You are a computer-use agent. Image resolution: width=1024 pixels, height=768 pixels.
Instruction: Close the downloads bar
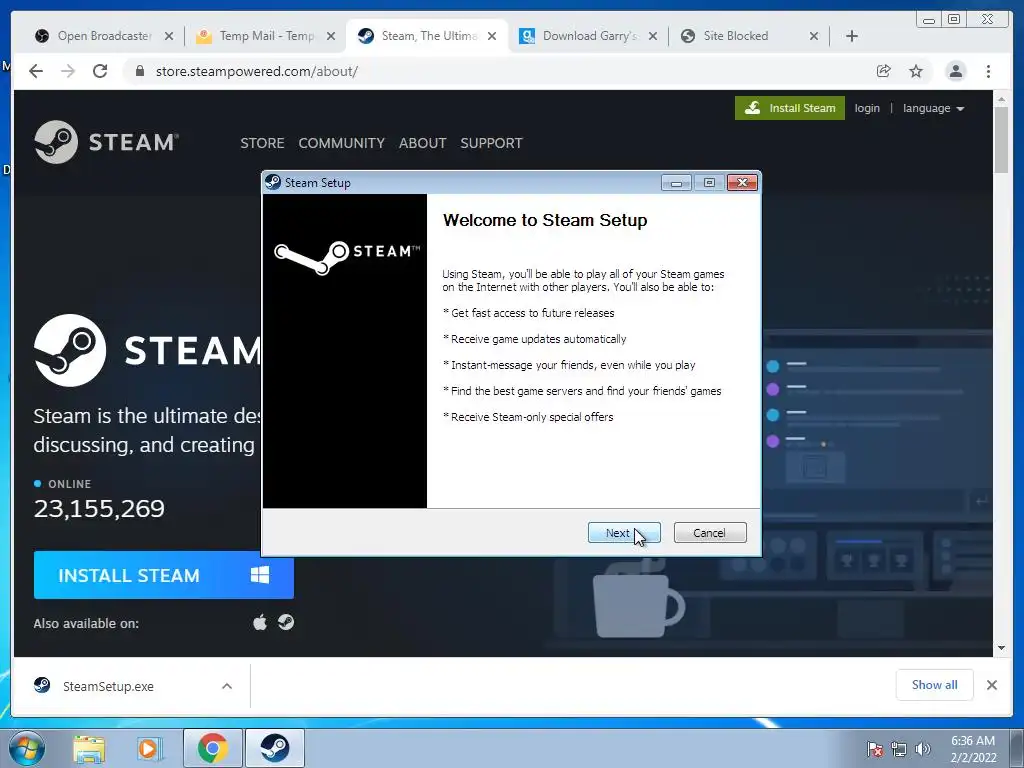[x=992, y=684]
